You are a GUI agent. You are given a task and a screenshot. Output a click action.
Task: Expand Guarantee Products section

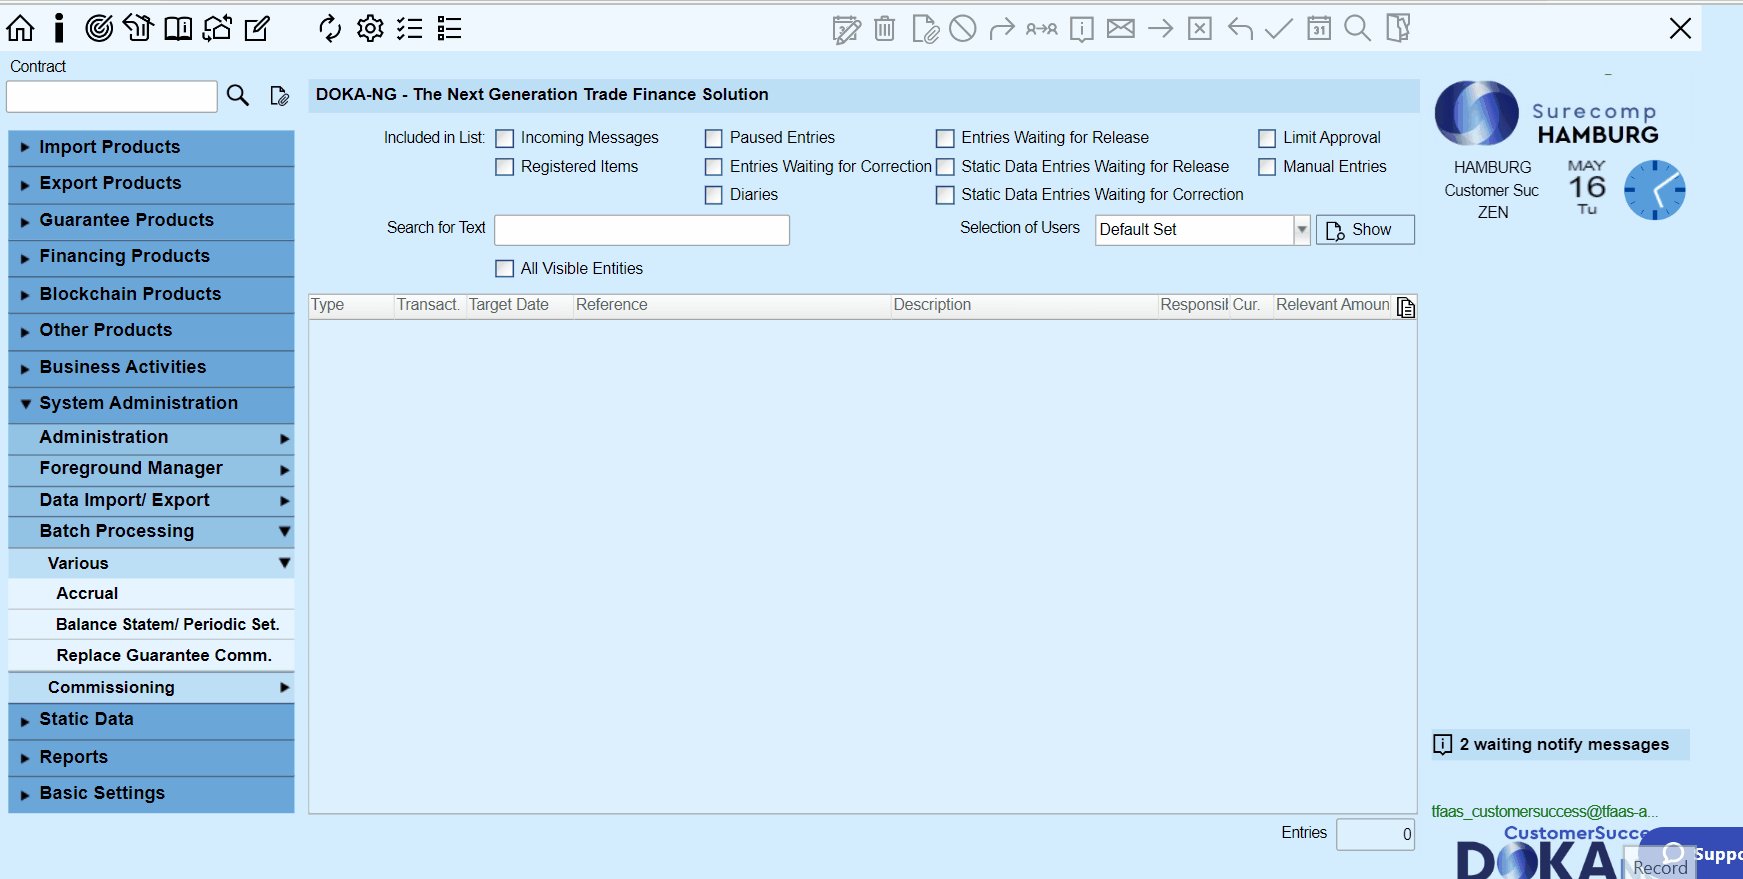pos(151,220)
